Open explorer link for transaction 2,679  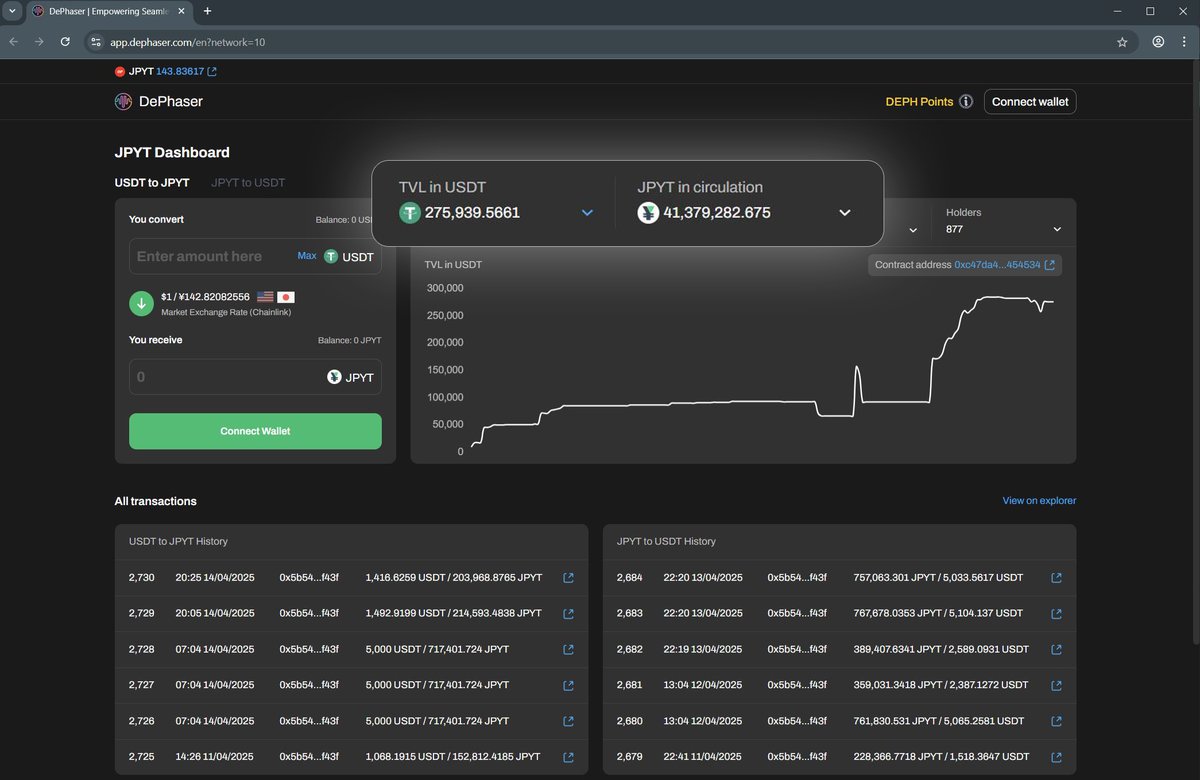point(1056,757)
